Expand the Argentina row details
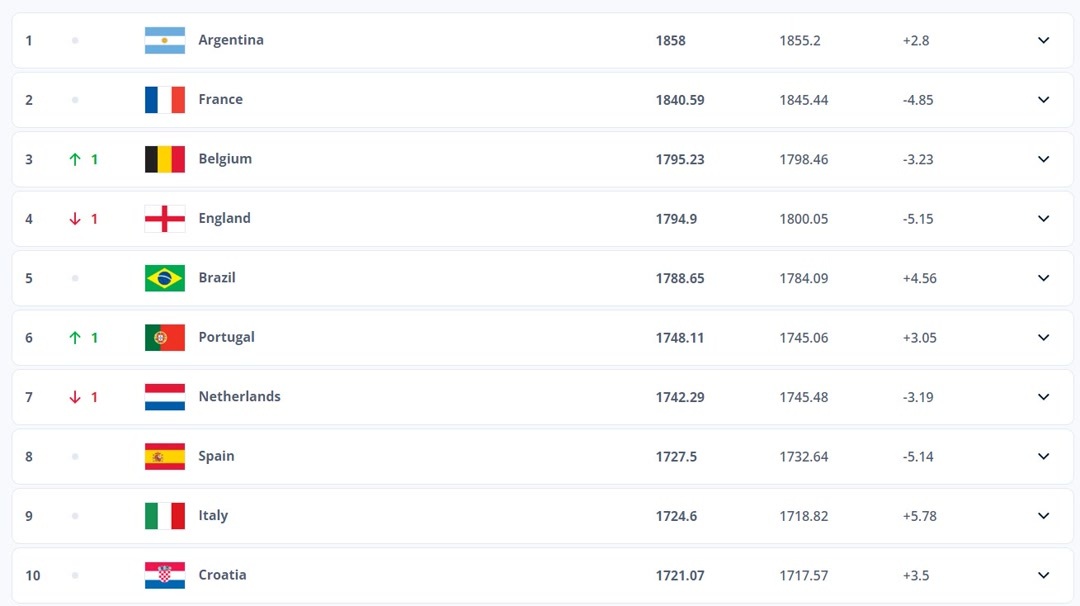This screenshot has width=1080, height=606. [x=1043, y=41]
